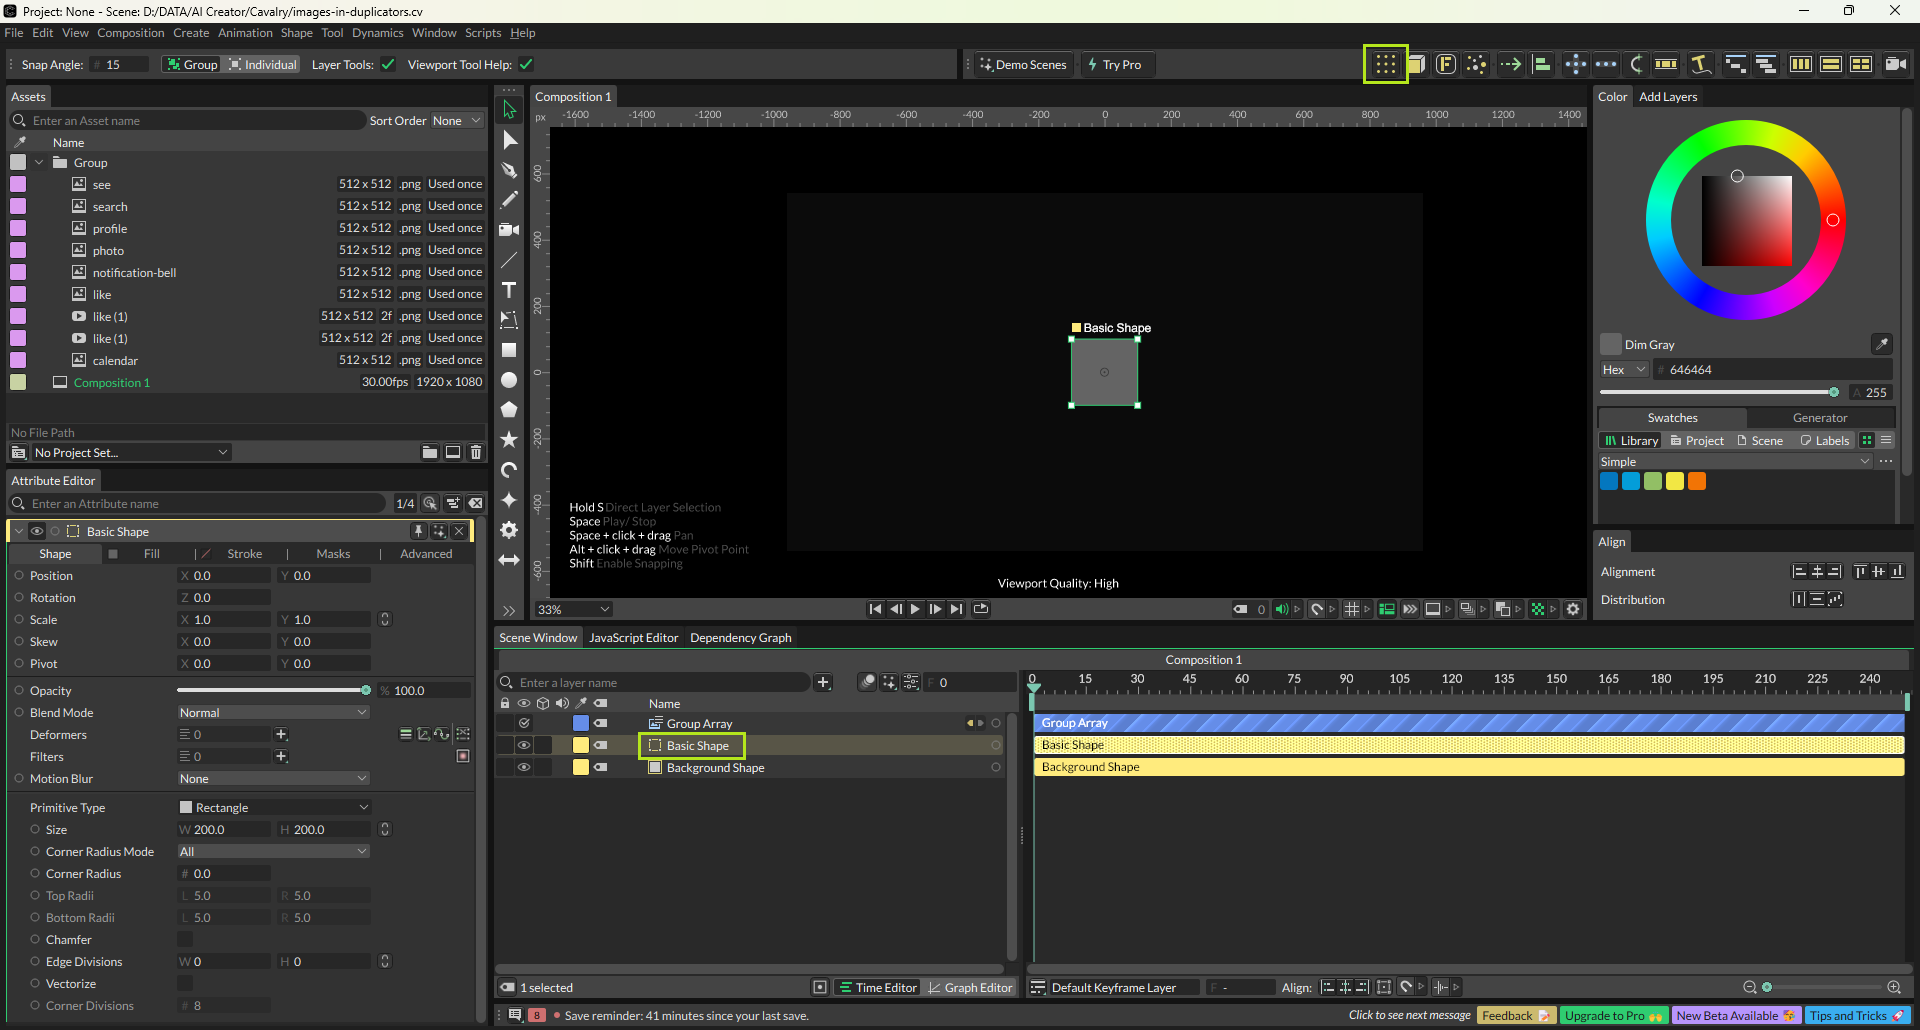
Task: Pick the orange swatch in Simple palette
Action: point(1697,482)
